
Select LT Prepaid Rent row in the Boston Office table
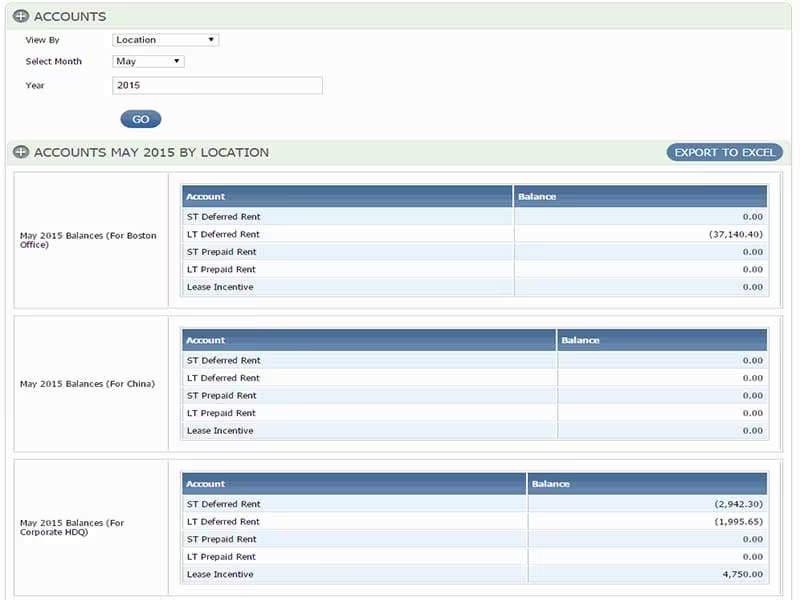pos(474,269)
